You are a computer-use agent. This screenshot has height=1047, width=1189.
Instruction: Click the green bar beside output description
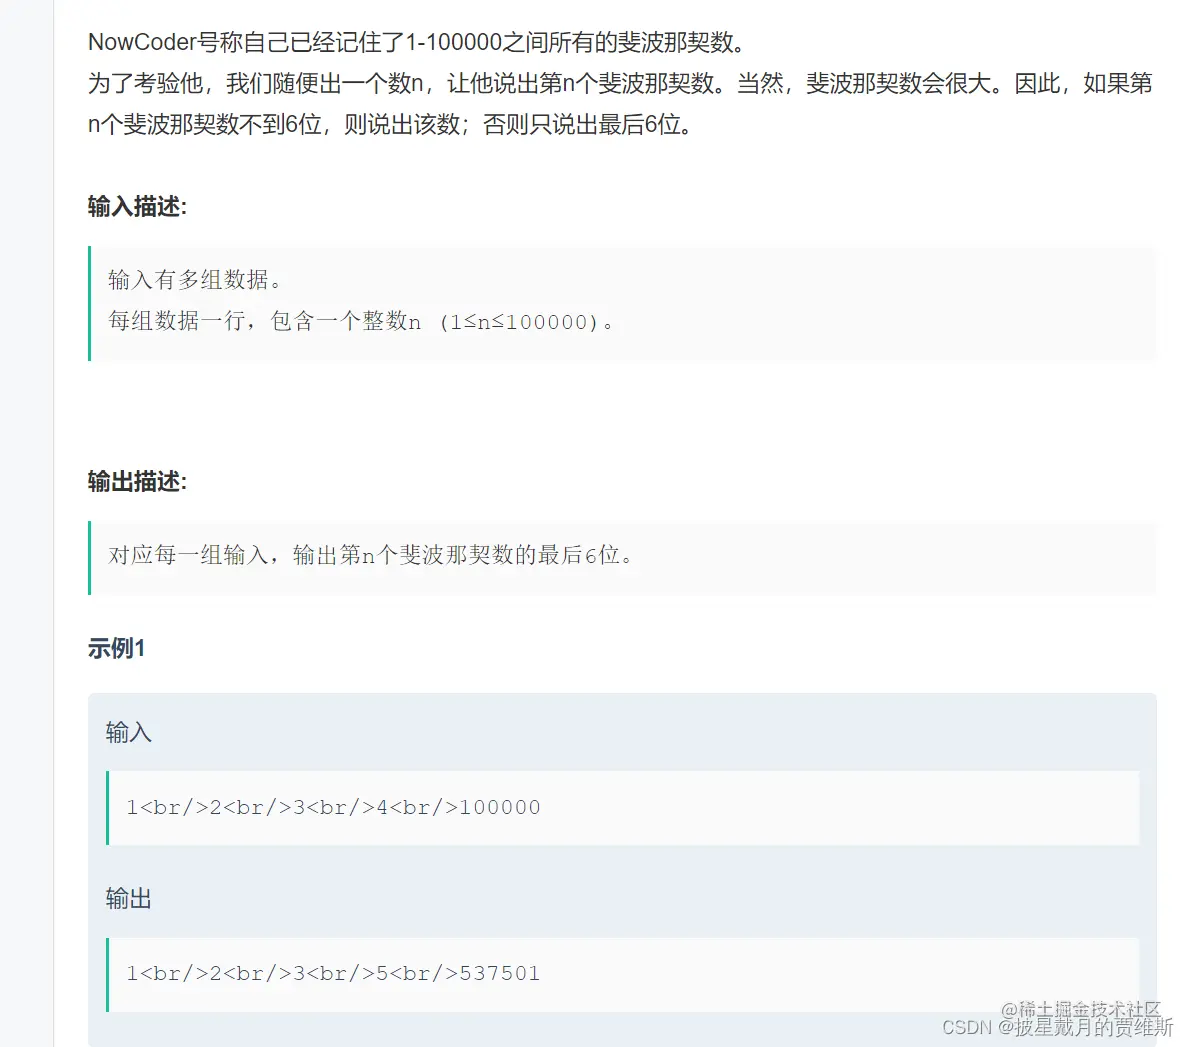click(x=90, y=558)
